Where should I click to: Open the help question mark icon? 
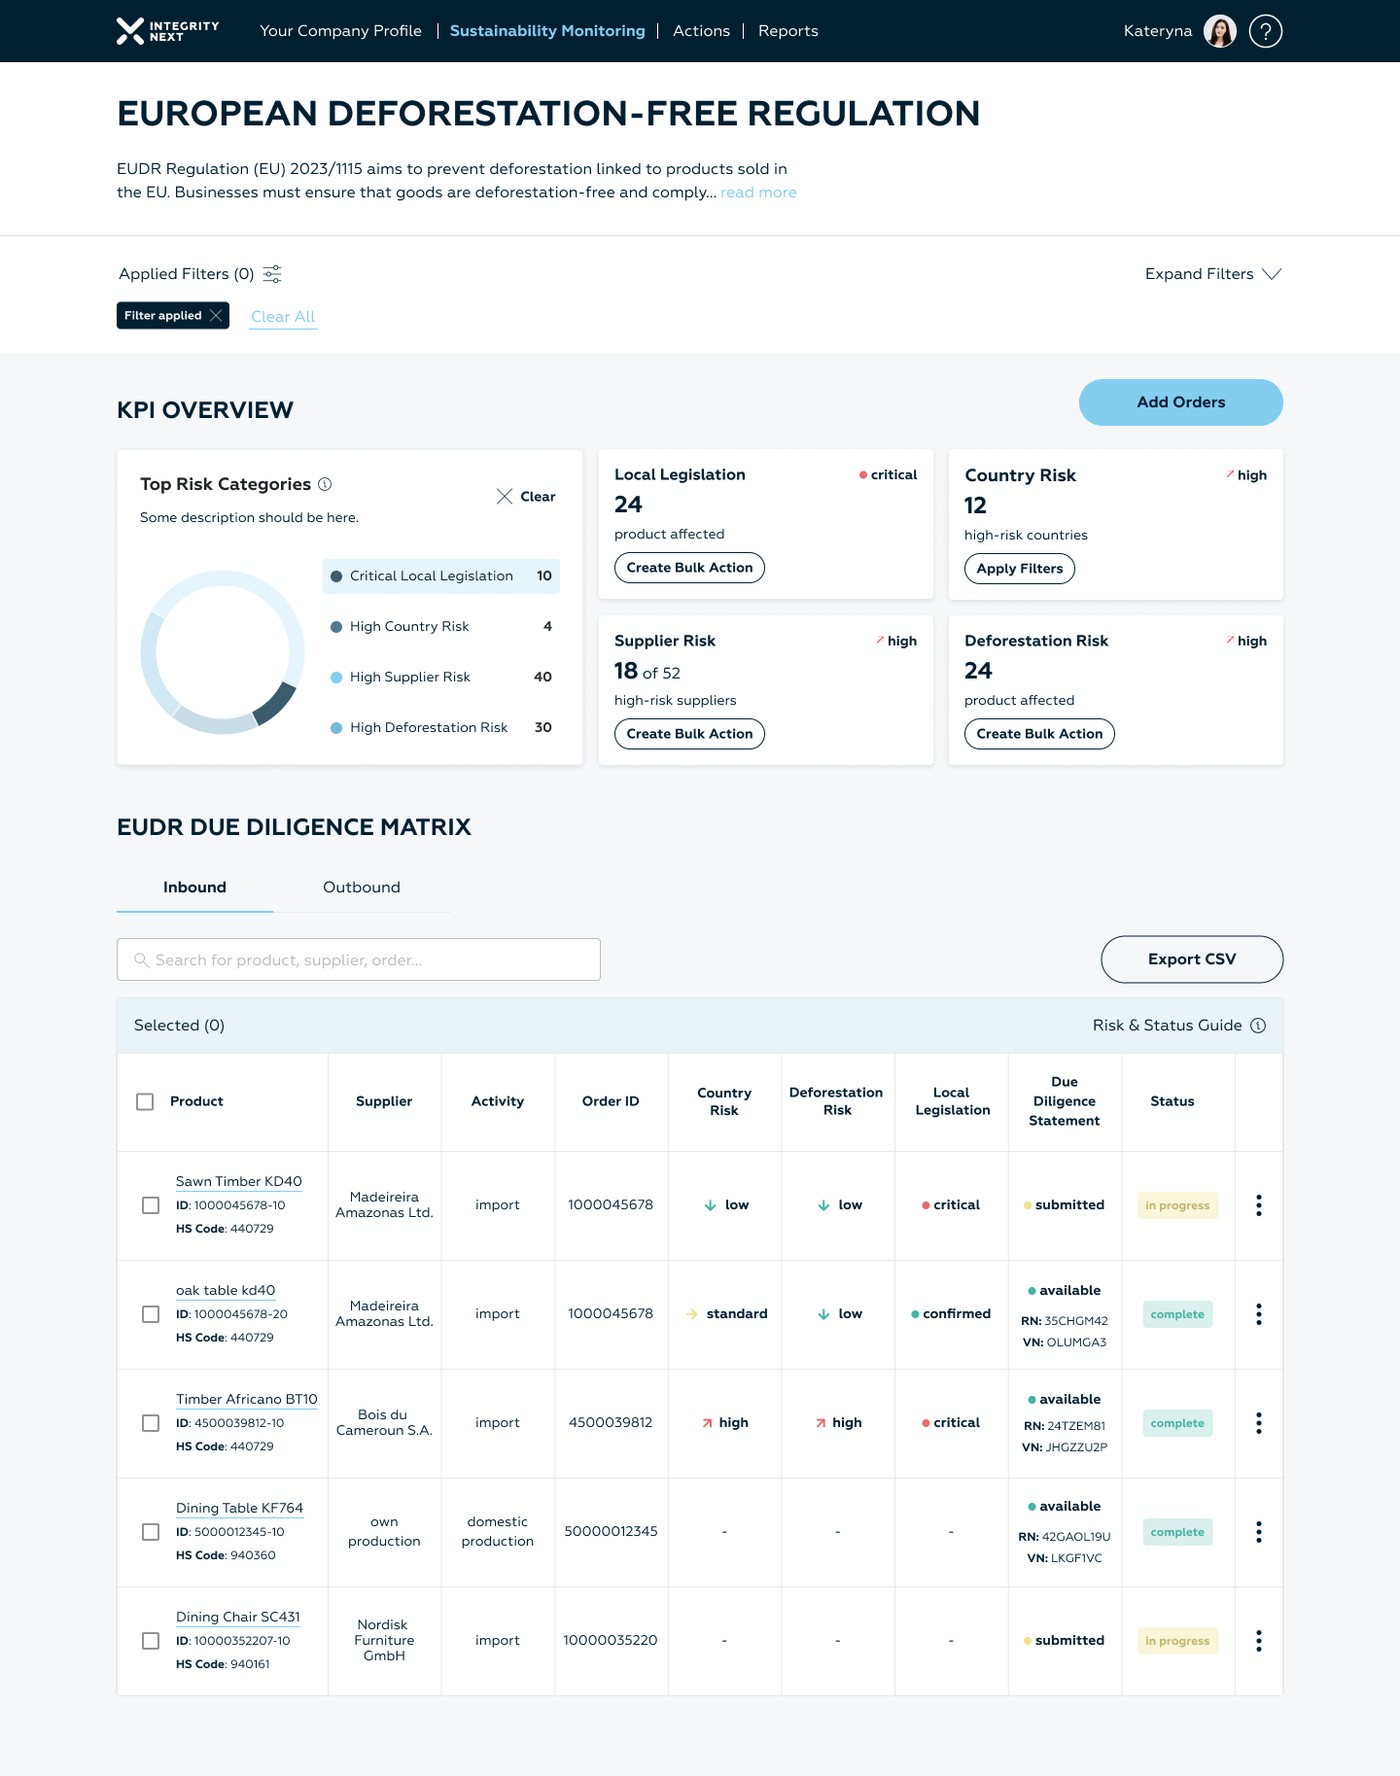[1265, 31]
